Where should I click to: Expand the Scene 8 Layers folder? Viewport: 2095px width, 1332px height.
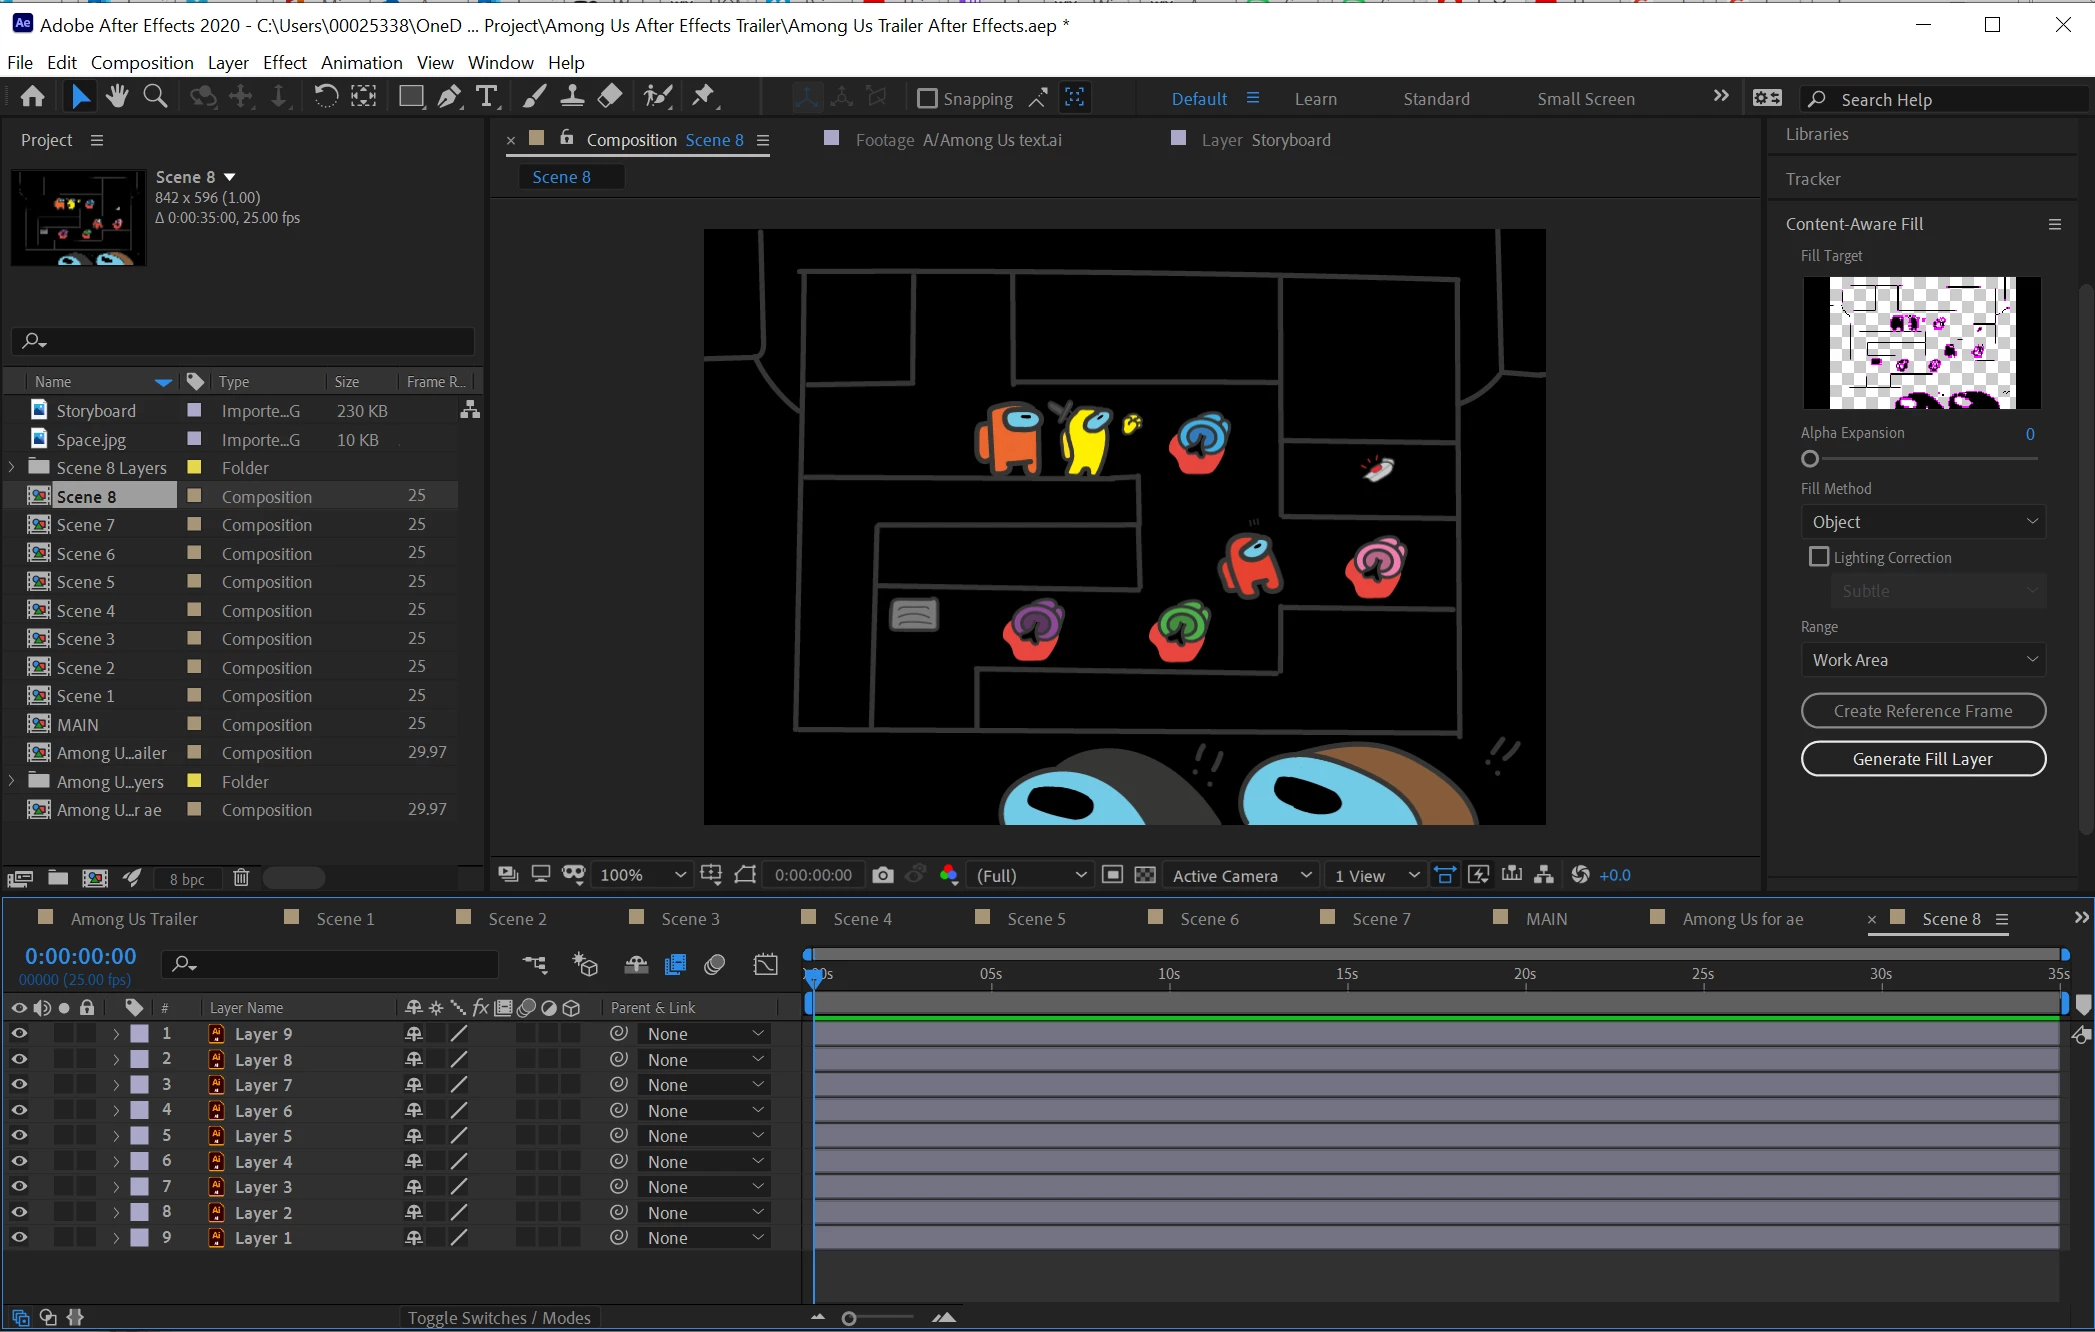click(x=12, y=467)
